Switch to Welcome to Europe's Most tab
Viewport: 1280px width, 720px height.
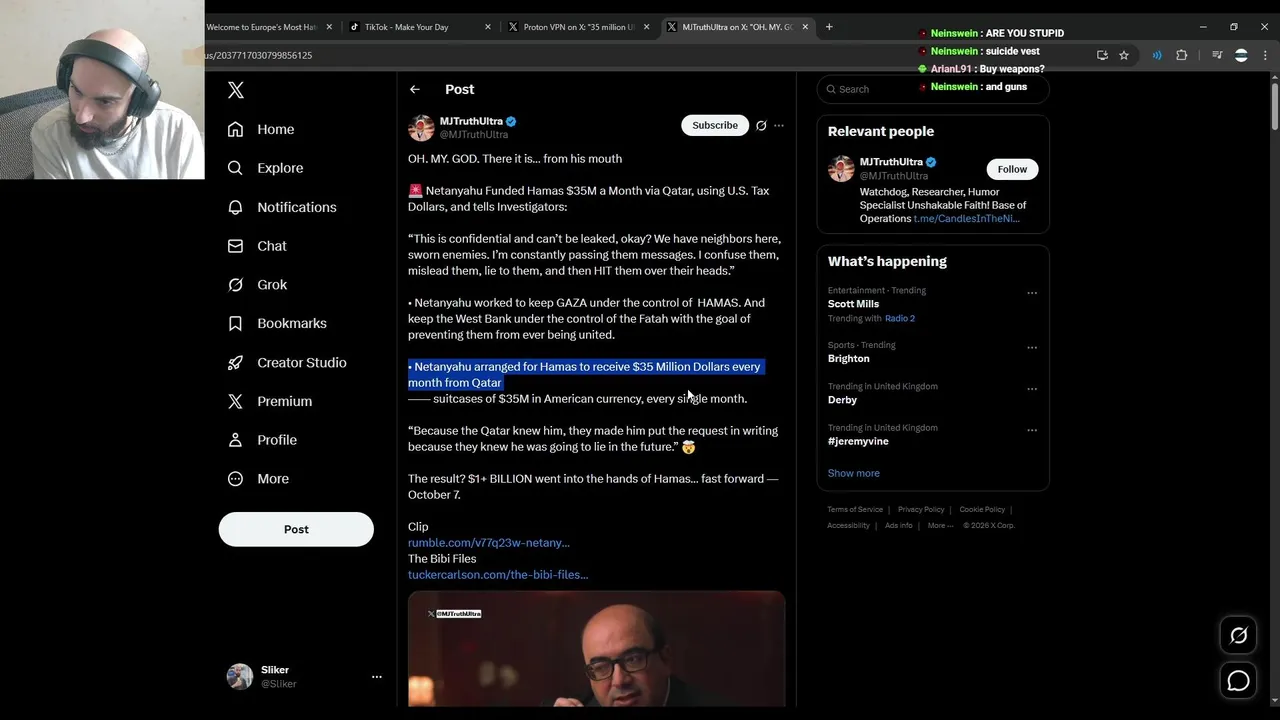pos(262,27)
